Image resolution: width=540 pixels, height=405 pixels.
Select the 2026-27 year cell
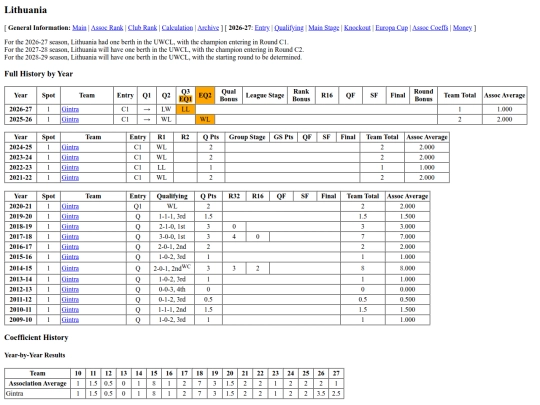21,109
